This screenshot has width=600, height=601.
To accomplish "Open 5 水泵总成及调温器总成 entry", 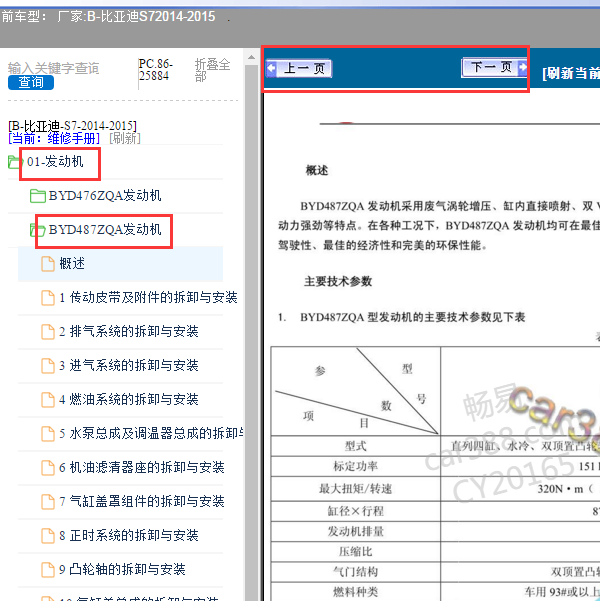I will (x=151, y=434).
